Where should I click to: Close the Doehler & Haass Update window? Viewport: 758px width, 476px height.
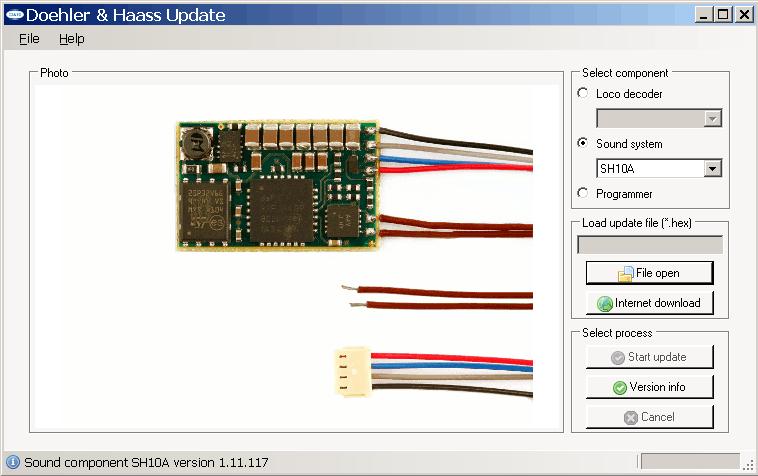coord(744,15)
